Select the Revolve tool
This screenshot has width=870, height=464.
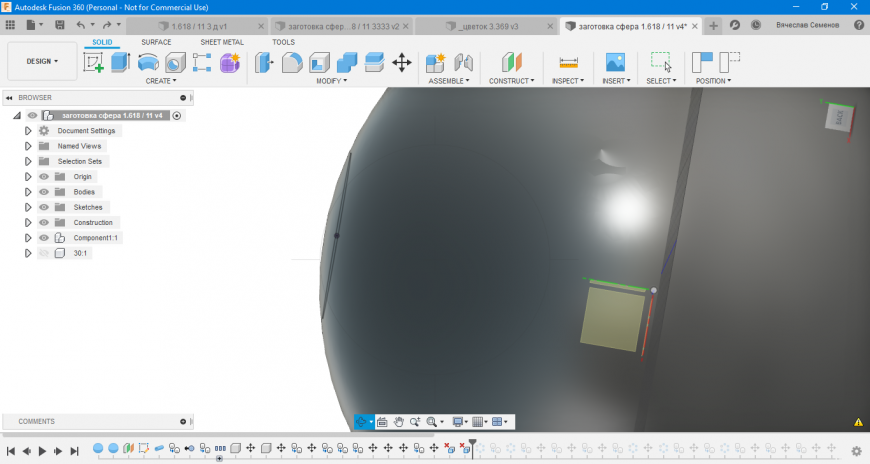click(148, 62)
